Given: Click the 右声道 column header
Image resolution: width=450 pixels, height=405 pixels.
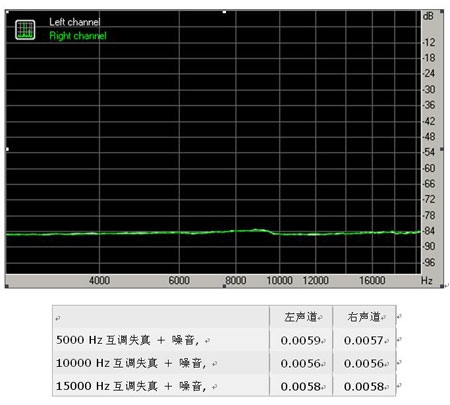Looking at the screenshot, I should pyautogui.click(x=364, y=317).
